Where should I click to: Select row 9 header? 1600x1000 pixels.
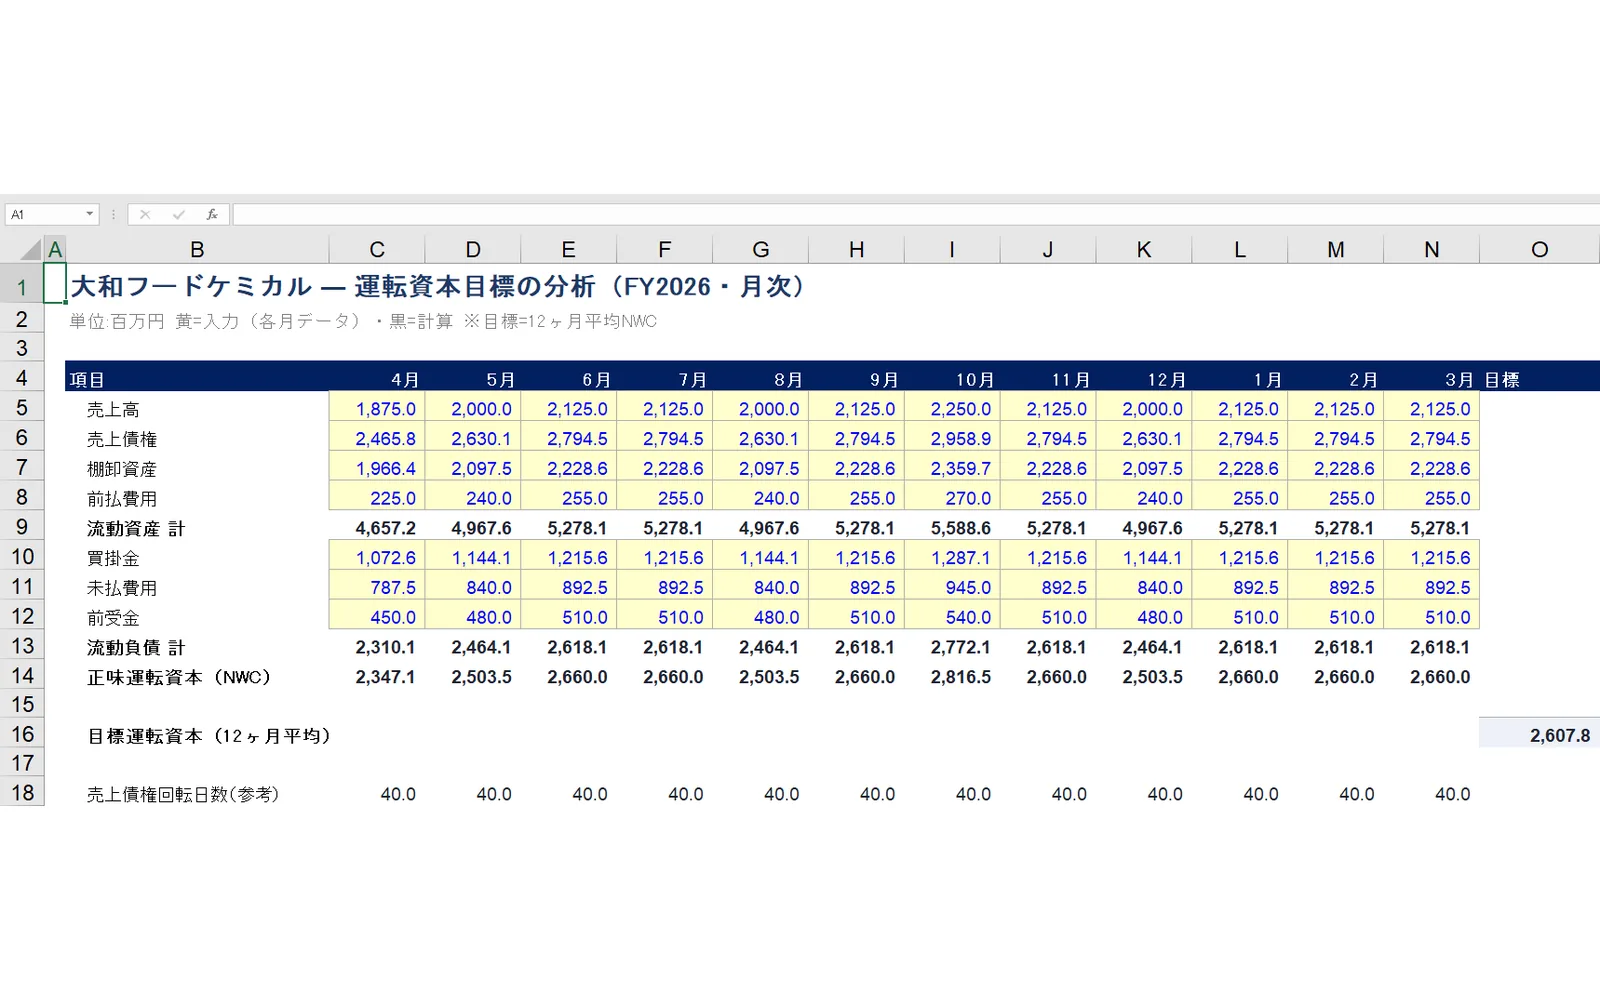[x=22, y=527]
